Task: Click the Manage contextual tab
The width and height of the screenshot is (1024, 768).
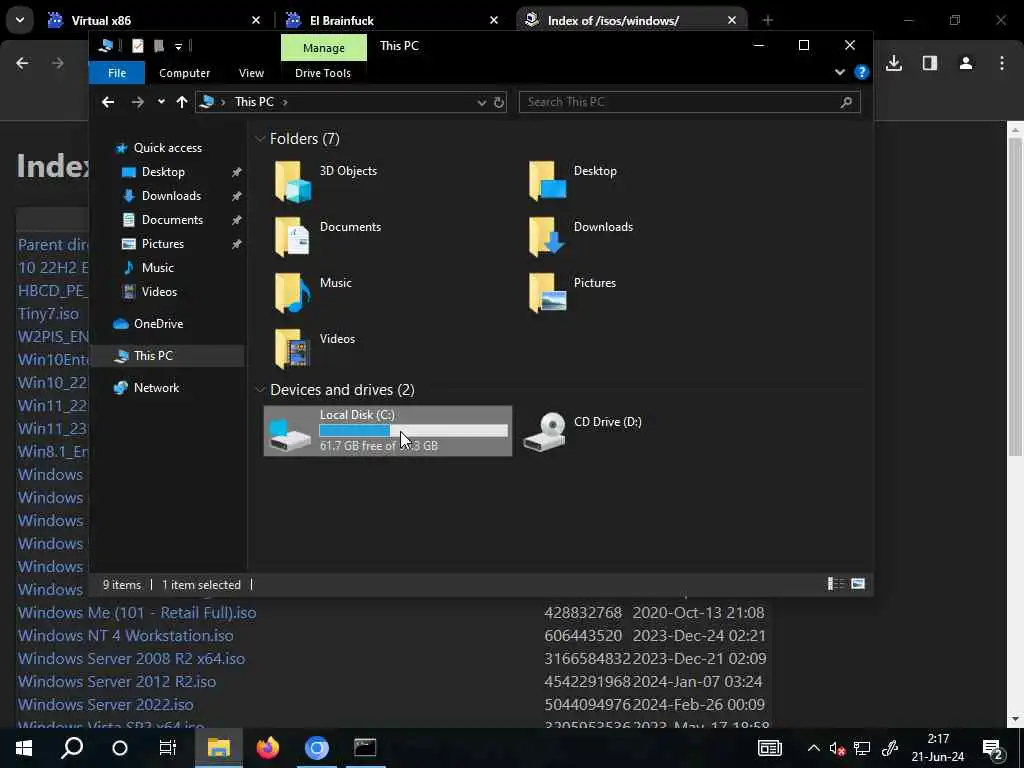Action: point(323,48)
